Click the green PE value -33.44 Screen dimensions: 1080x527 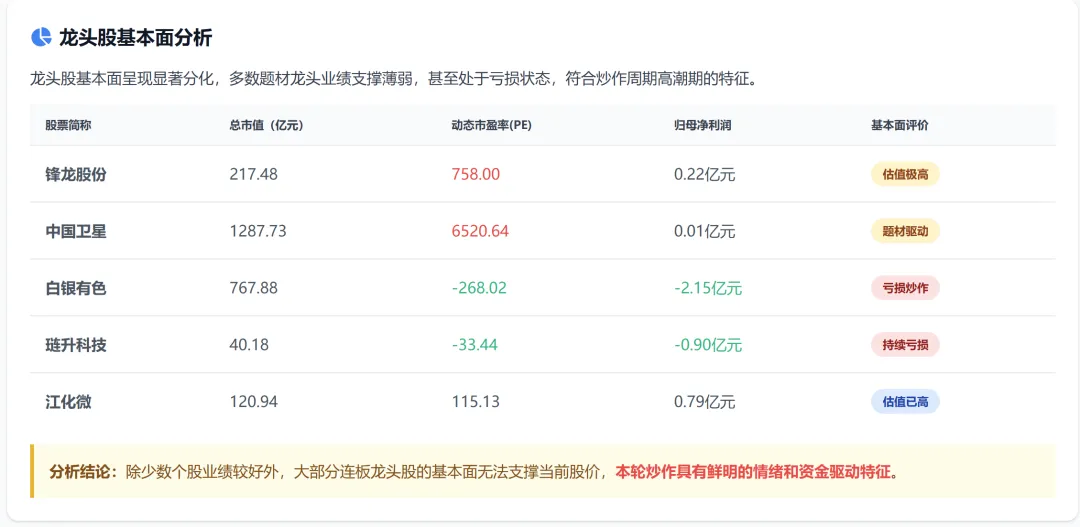(475, 345)
